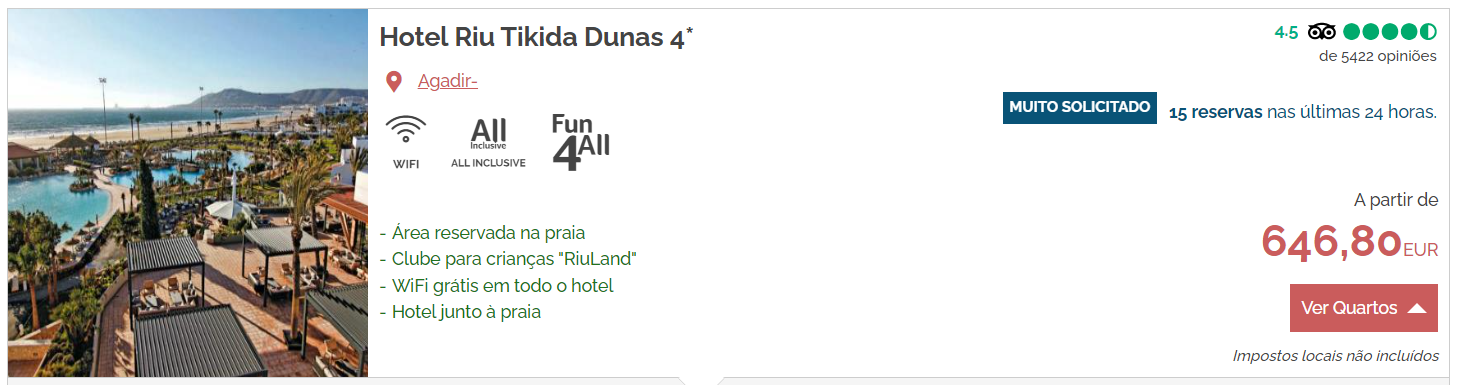Image resolution: width=1457 pixels, height=385 pixels.
Task: Click the TripAdvisor owl logo
Action: point(1321,31)
